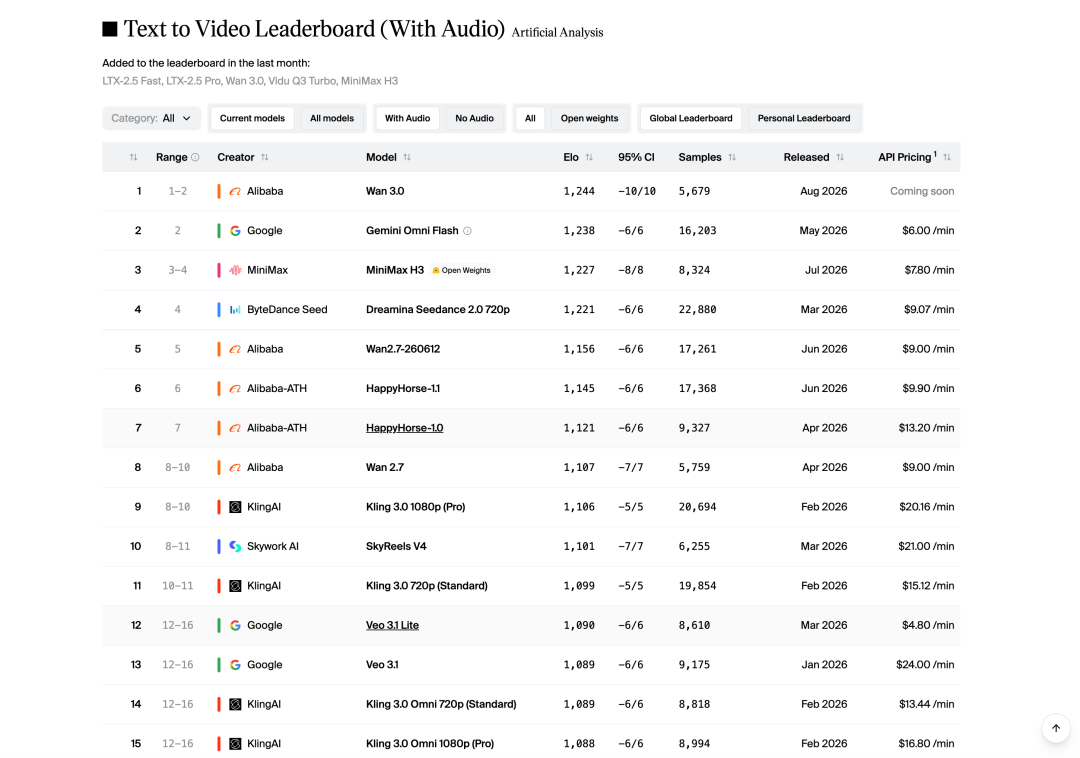Sort by Released date
This screenshot has height=758, width=1080.
(x=840, y=158)
